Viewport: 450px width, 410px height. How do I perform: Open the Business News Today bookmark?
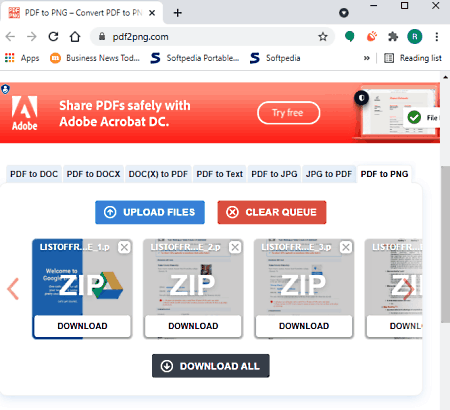click(x=95, y=58)
